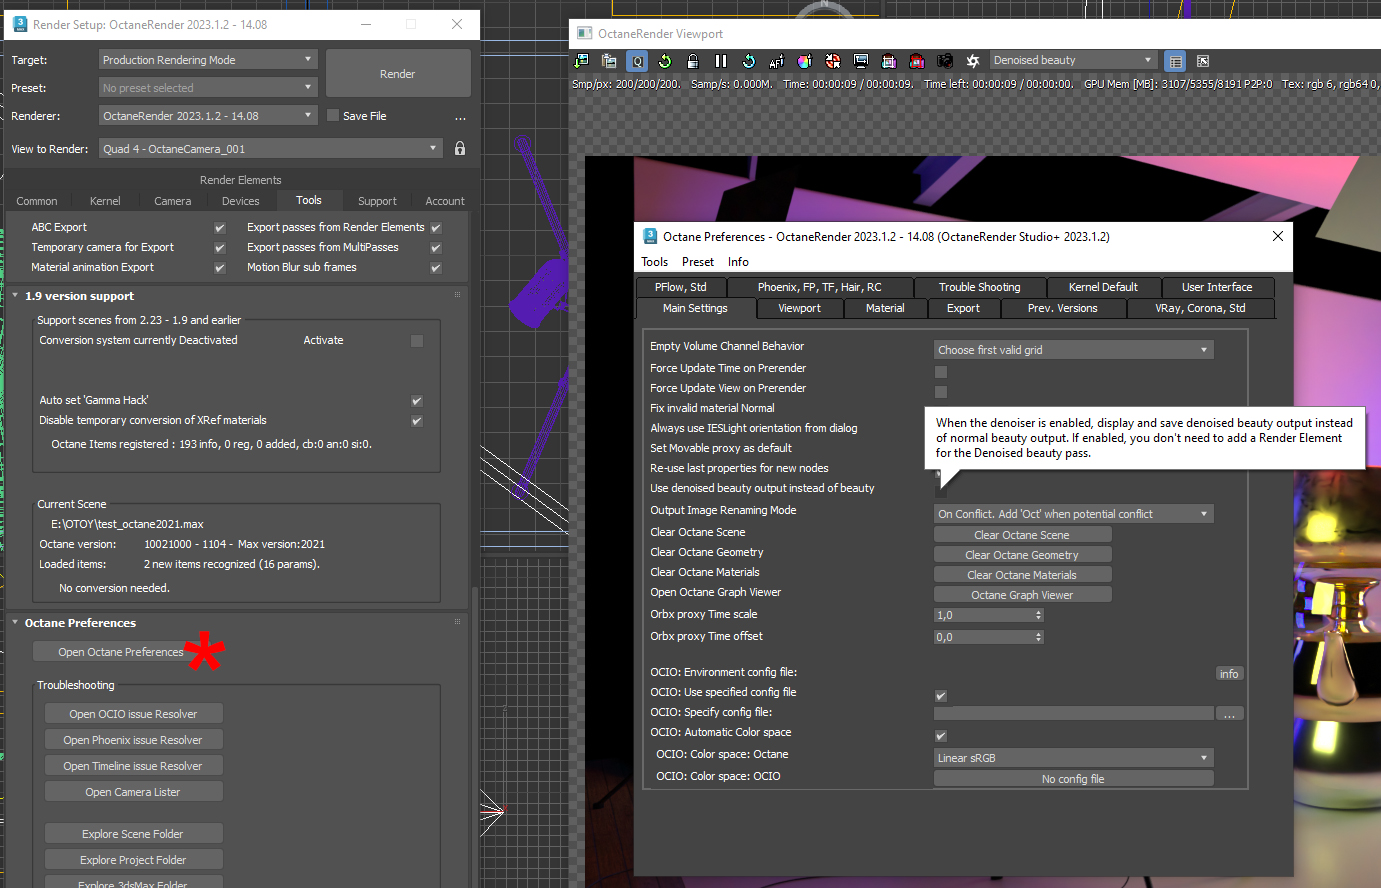This screenshot has width=1381, height=888.
Task: Click the OctaneRender Viewport window title icon
Action: (x=585, y=33)
